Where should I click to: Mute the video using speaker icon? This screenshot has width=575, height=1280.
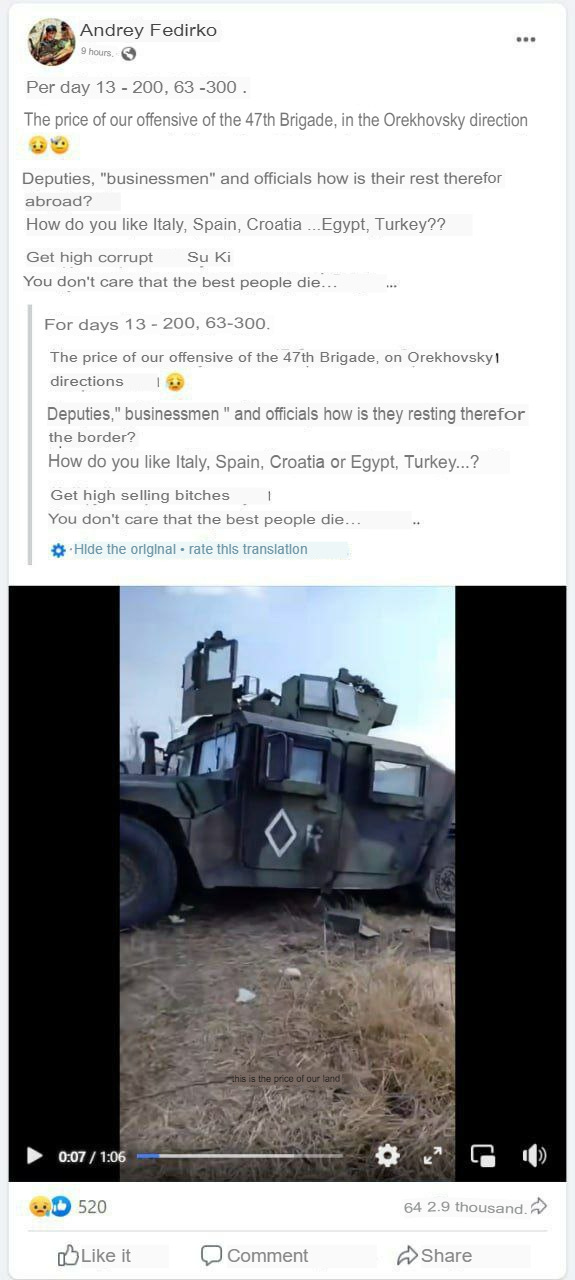tap(534, 1156)
